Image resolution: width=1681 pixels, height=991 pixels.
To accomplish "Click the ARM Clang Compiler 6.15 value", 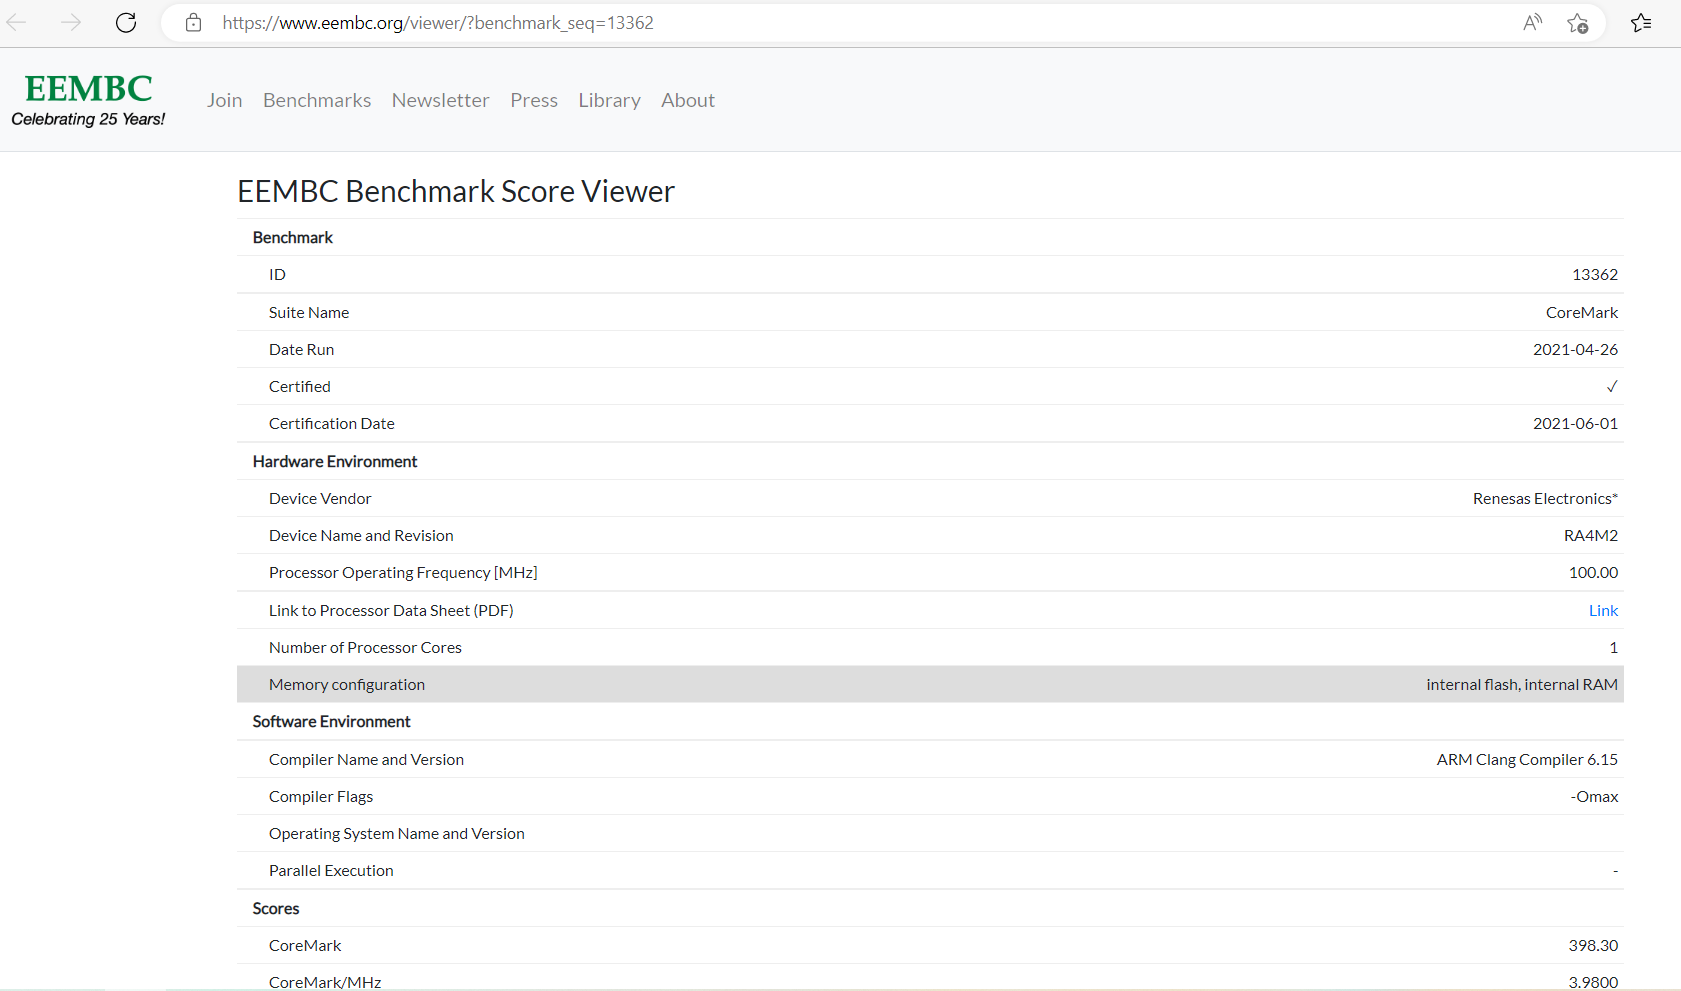I will 1527,759.
